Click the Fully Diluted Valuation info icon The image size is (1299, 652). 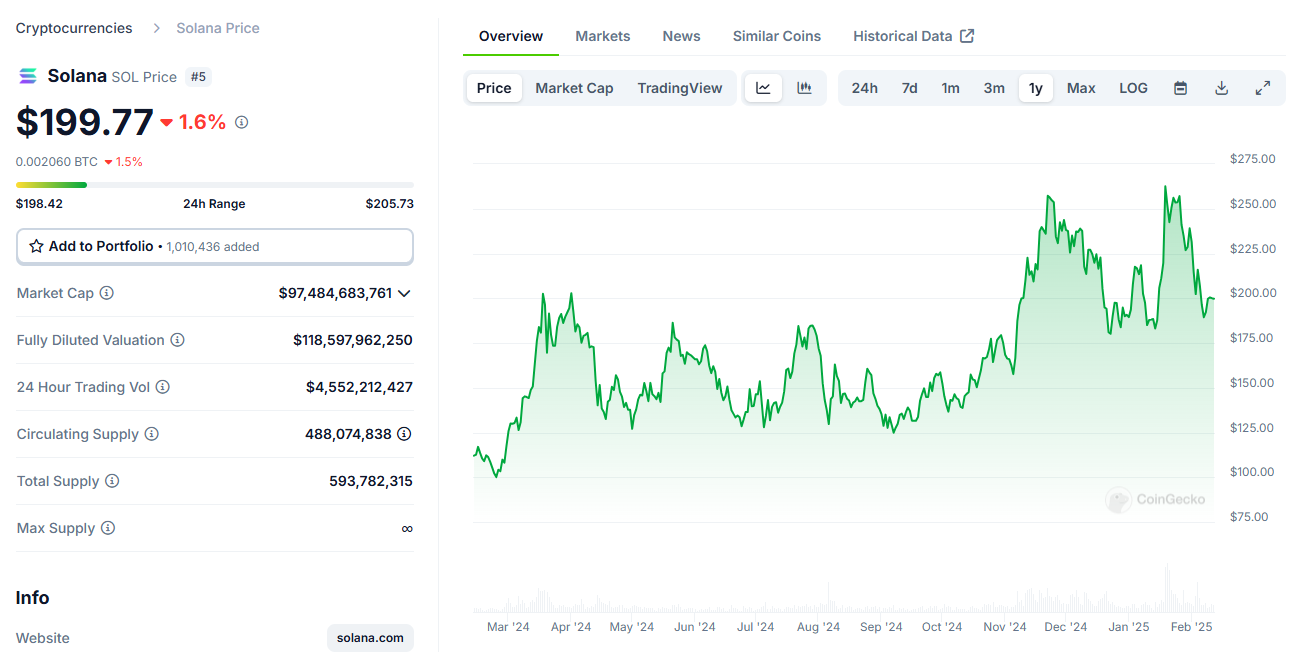pyautogui.click(x=177, y=340)
